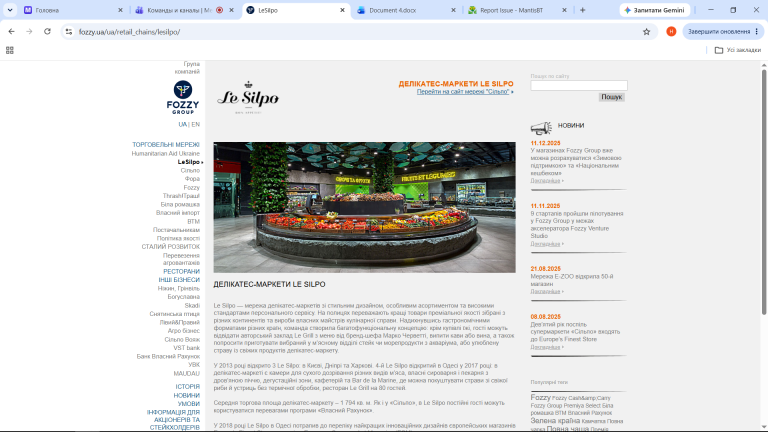The image size is (768, 432).
Task: Open Humanitarian Aid Ukraine link
Action: coord(166,153)
